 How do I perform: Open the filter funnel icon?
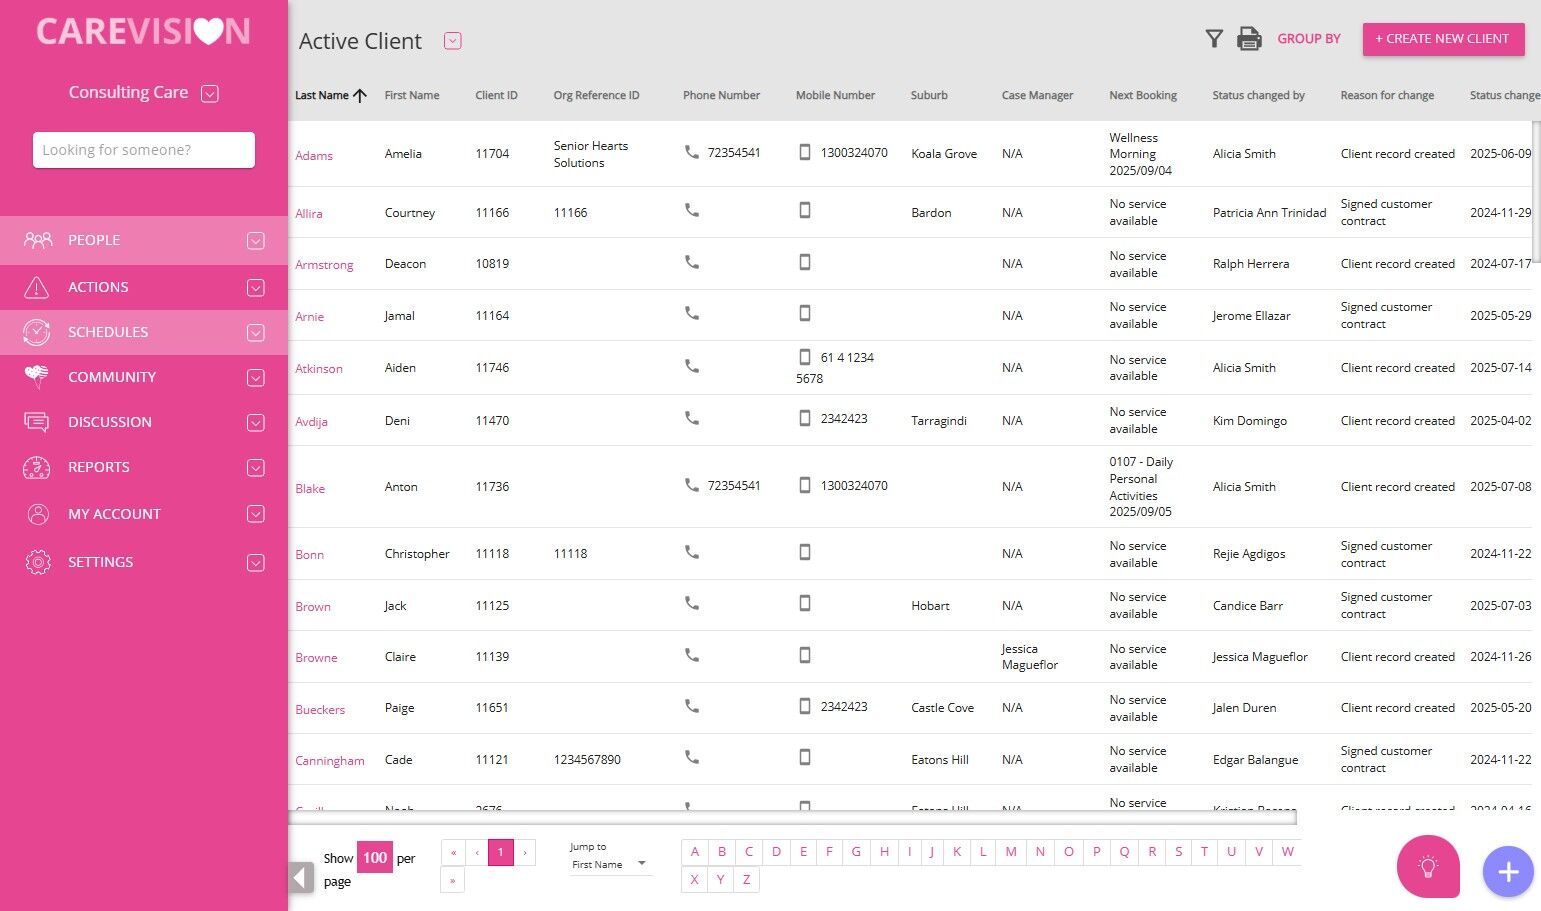pyautogui.click(x=1214, y=39)
